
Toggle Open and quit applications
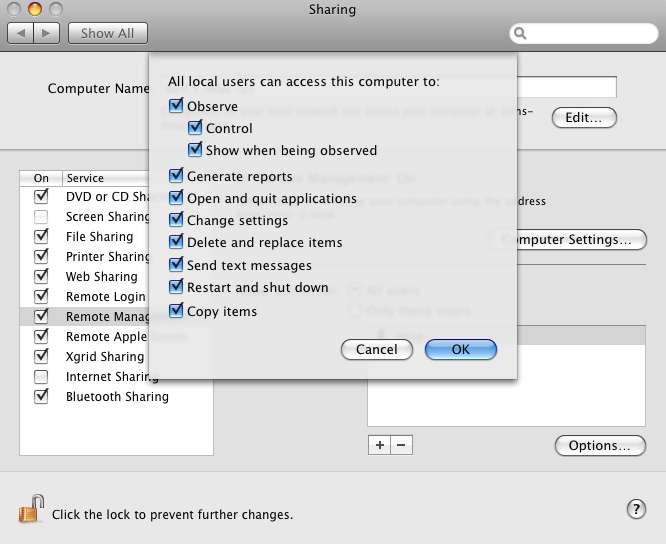point(176,197)
